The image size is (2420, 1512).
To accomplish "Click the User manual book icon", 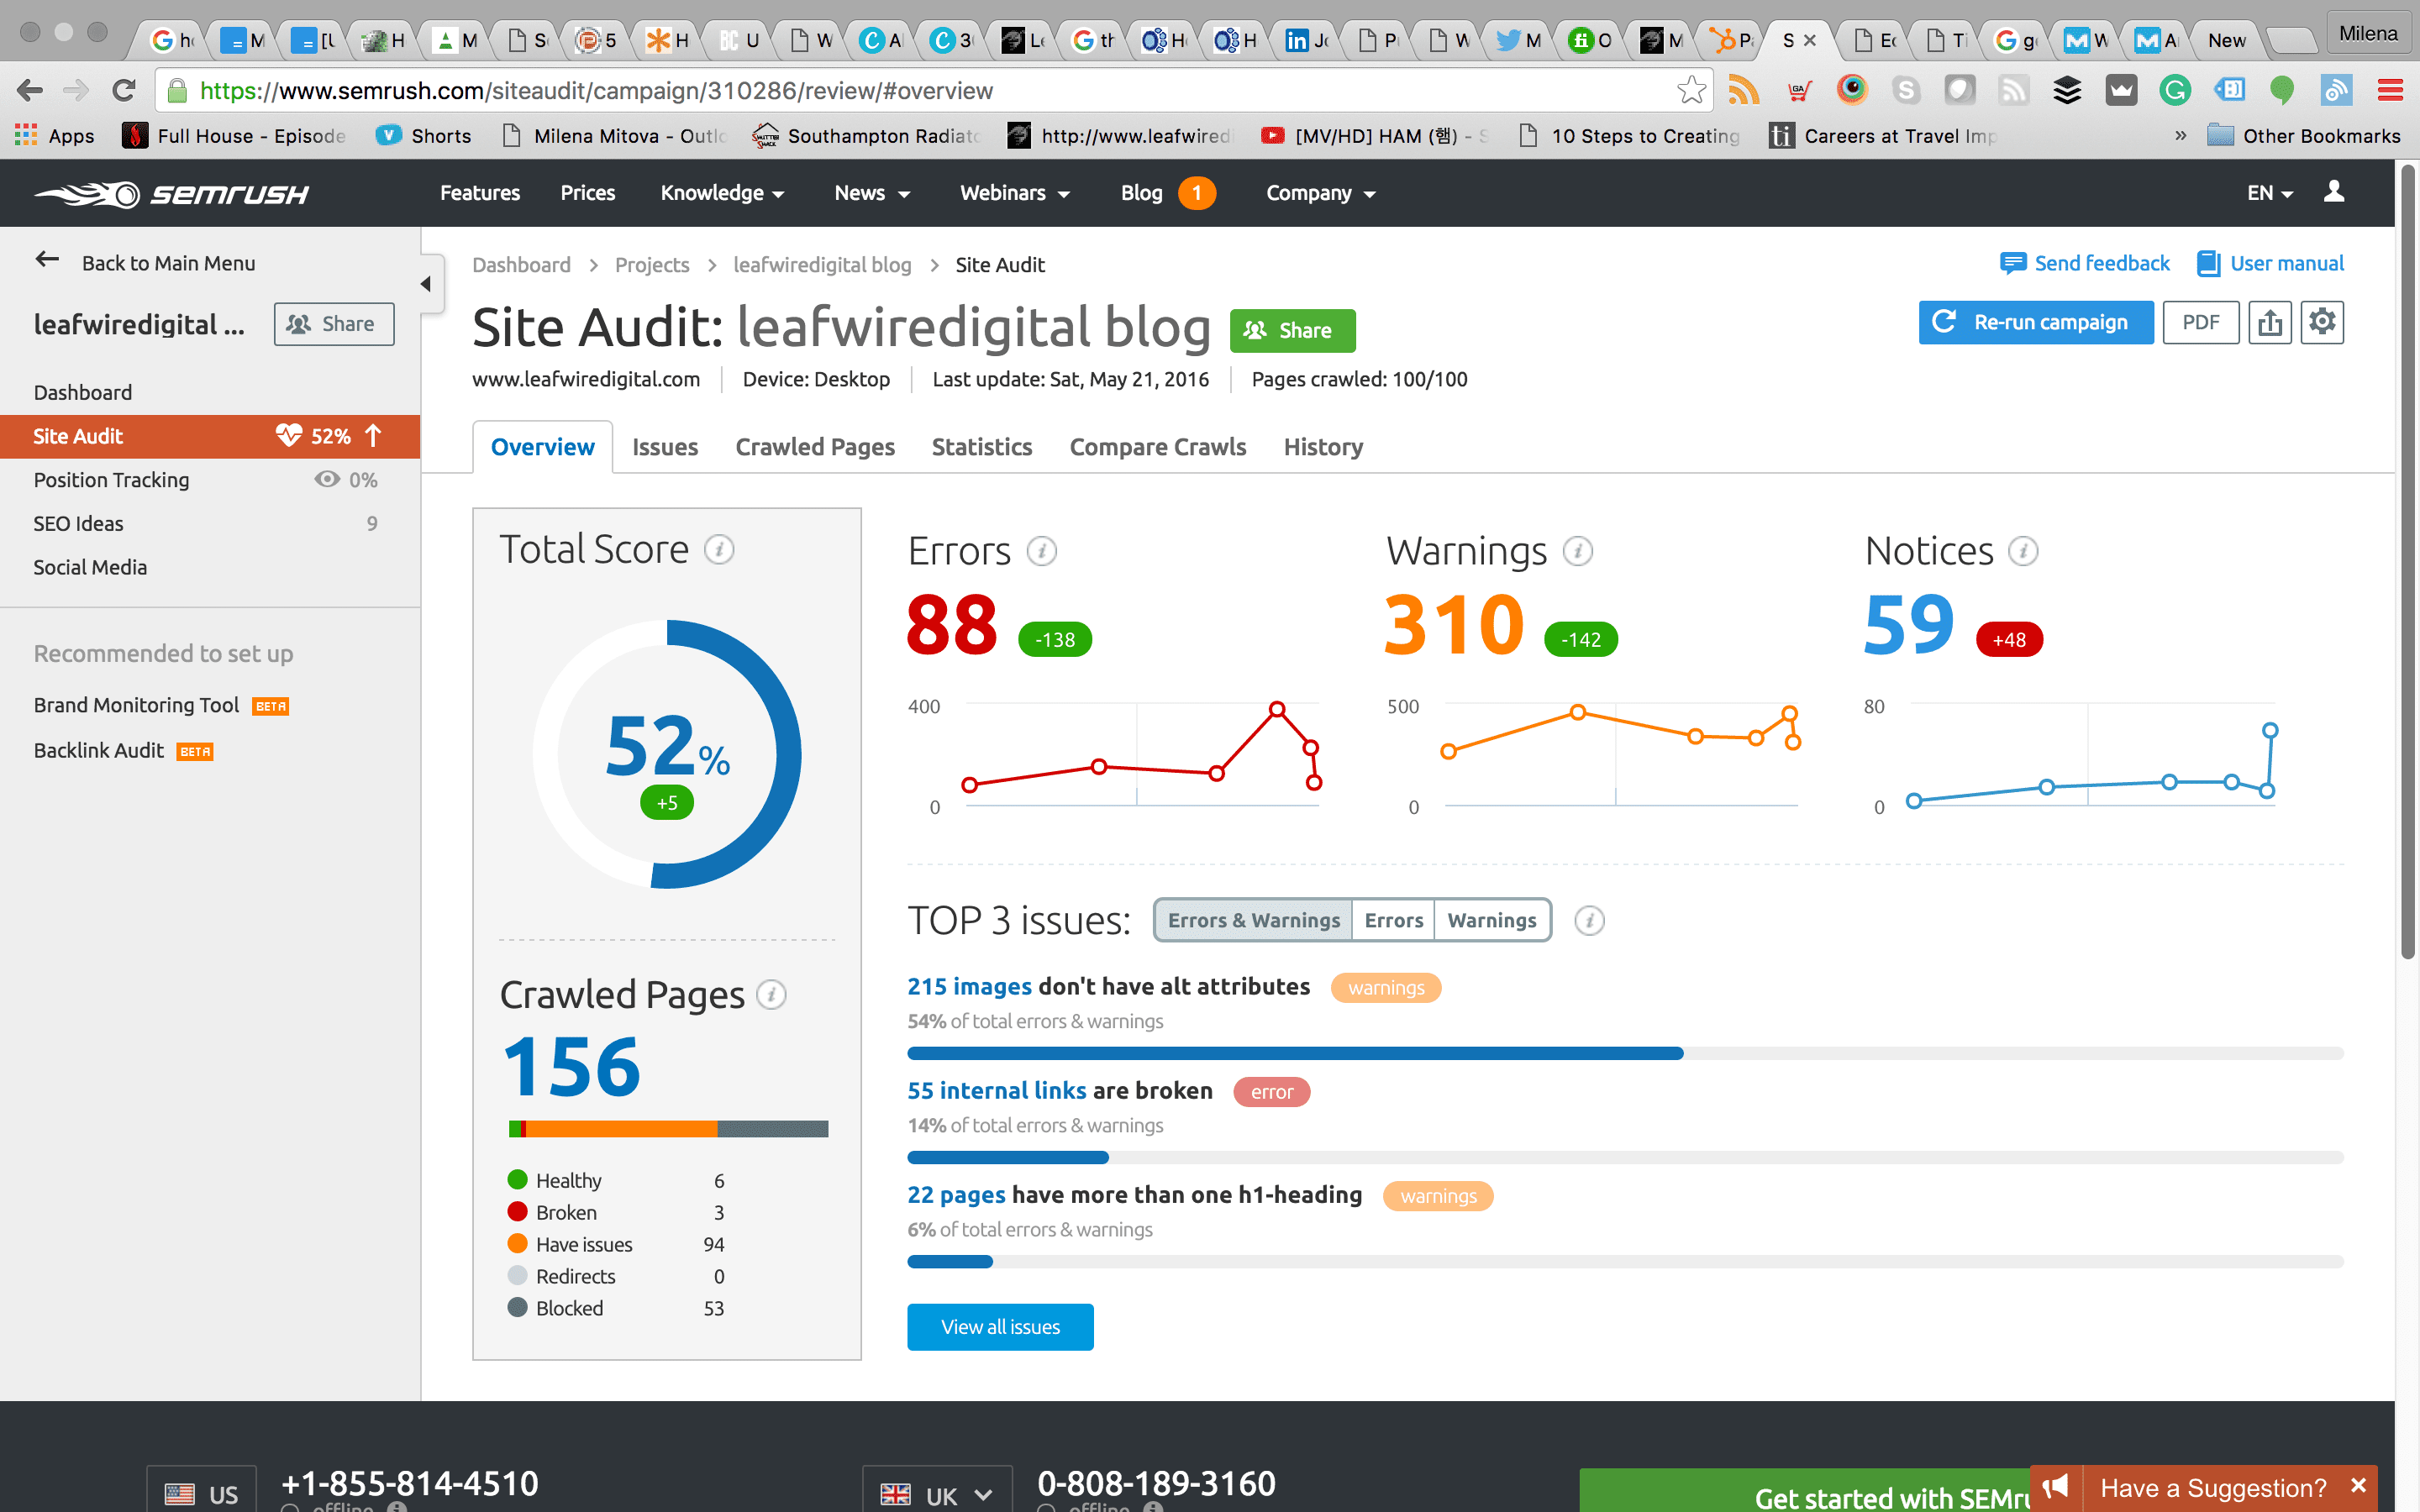I will [2208, 264].
